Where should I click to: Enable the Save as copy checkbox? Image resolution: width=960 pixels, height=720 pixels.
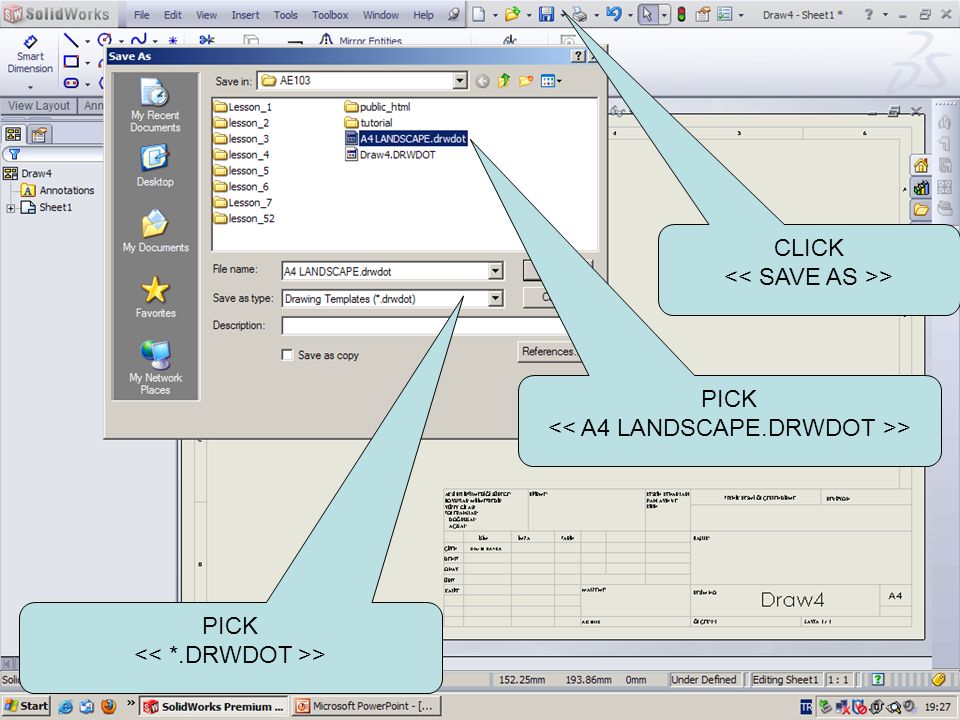[287, 354]
